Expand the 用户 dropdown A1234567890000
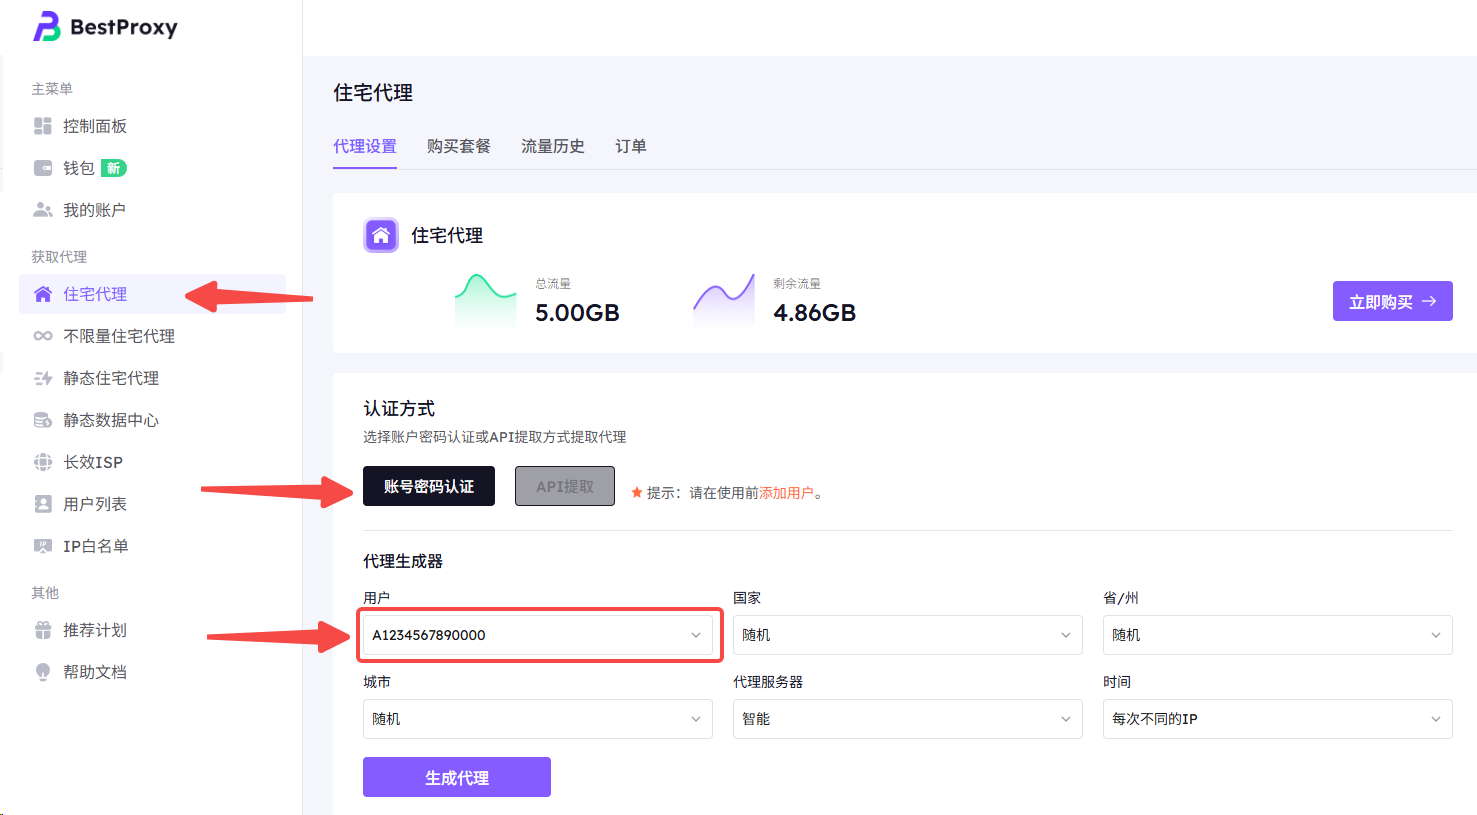 (x=537, y=635)
